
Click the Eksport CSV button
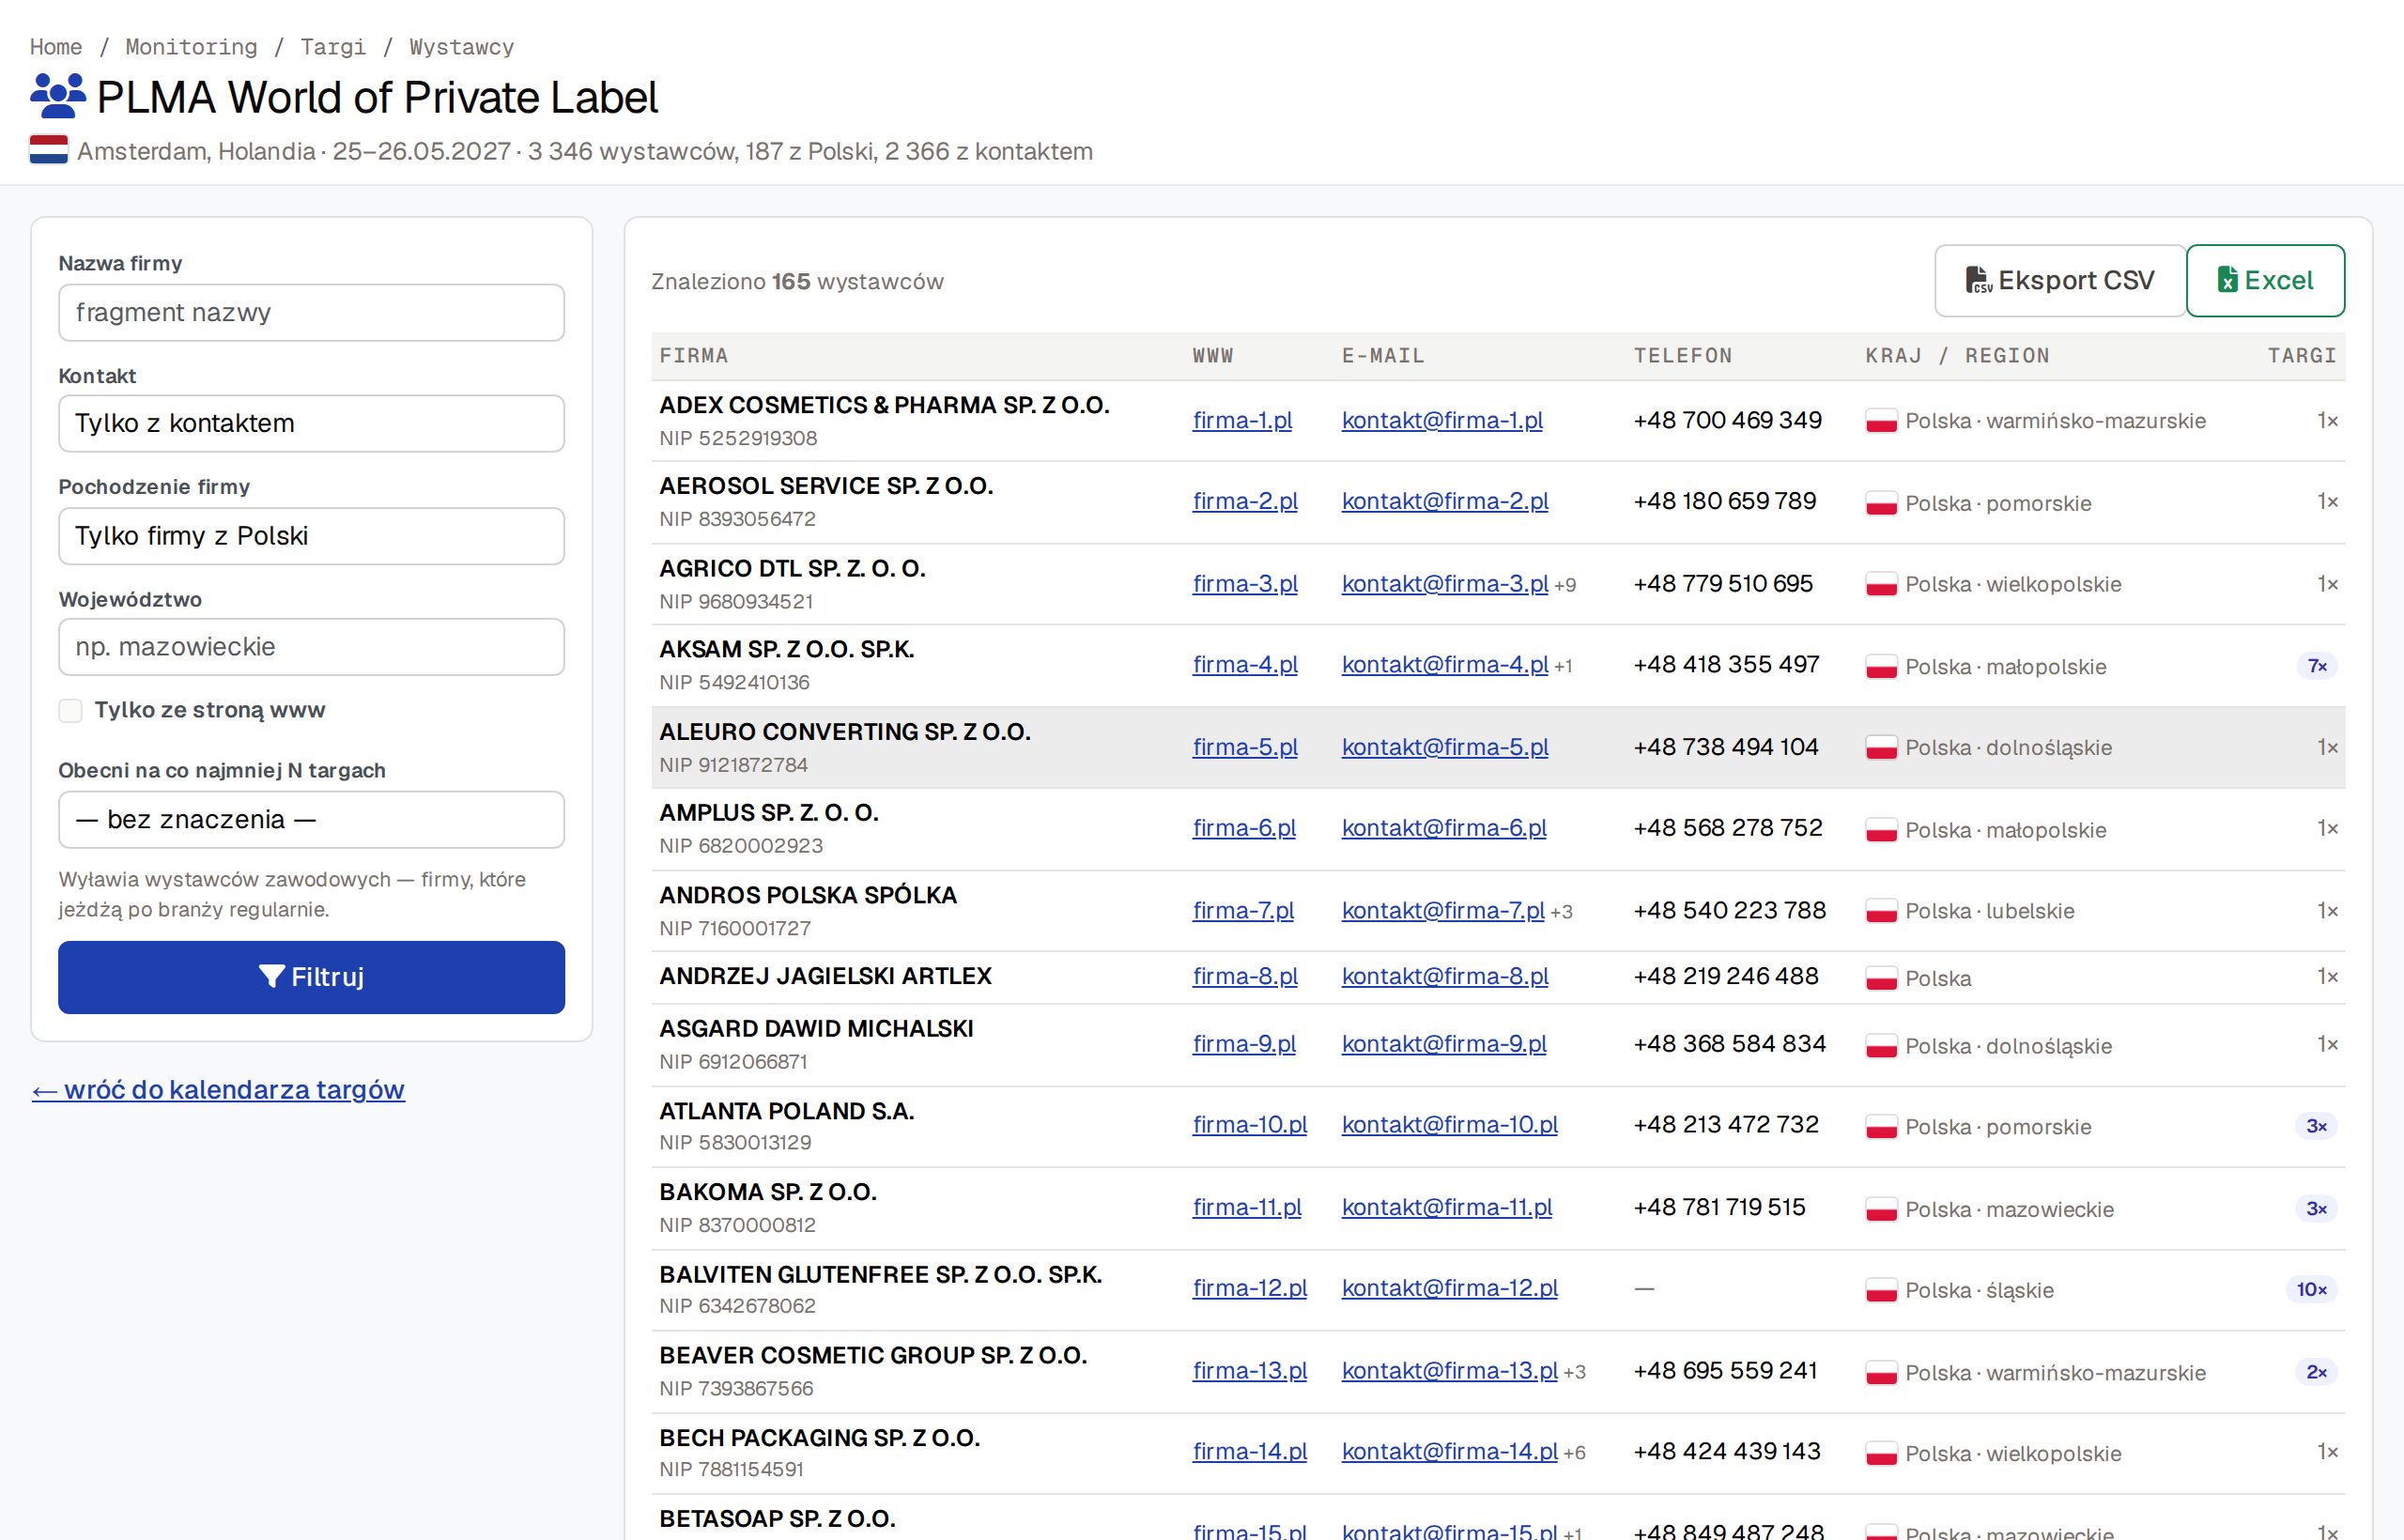[x=2060, y=281]
